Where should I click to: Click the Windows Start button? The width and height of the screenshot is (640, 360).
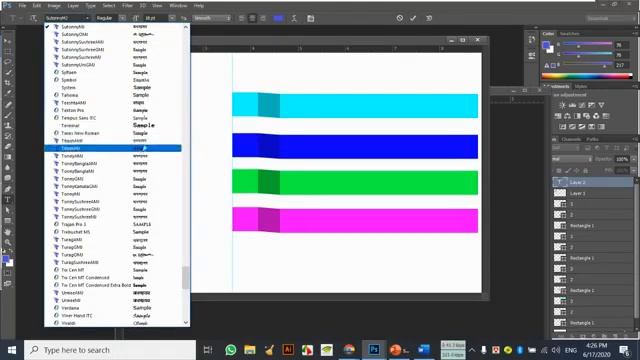pos(11,350)
